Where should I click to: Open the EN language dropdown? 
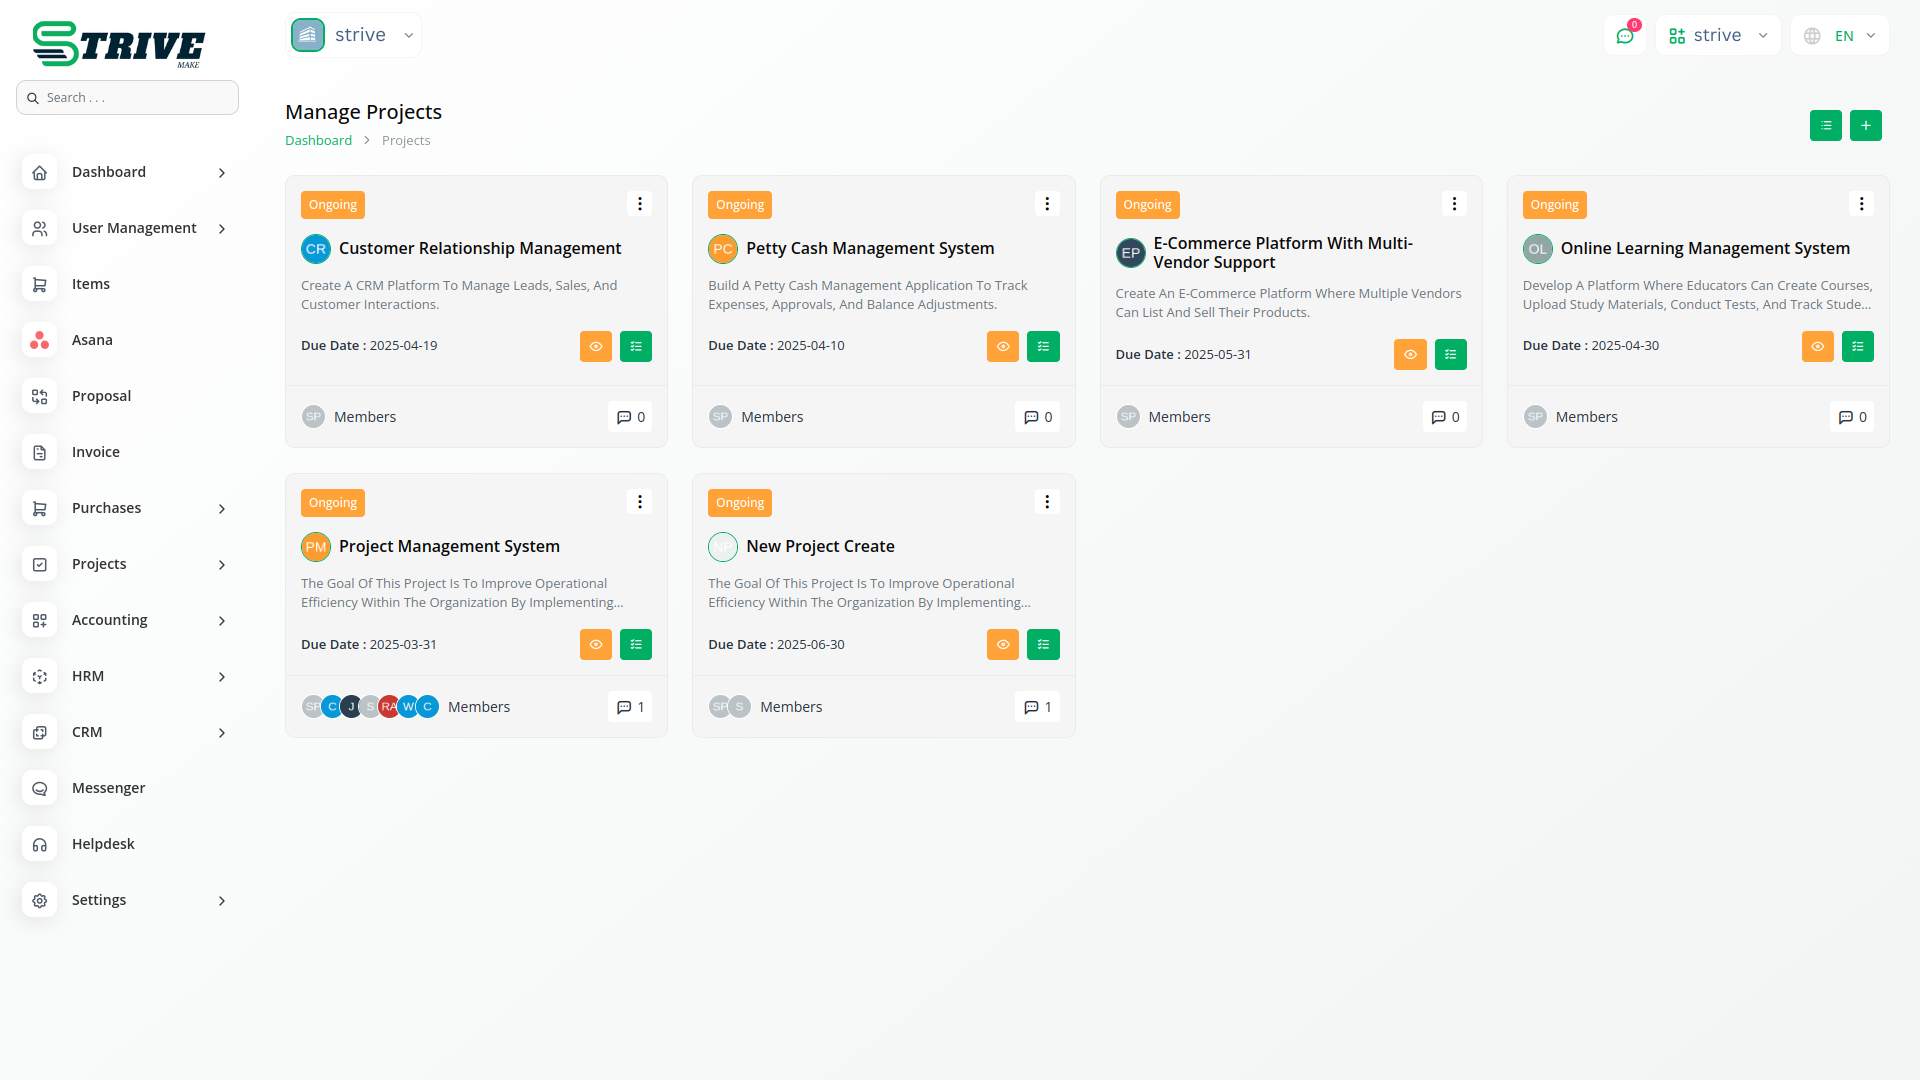1841,36
